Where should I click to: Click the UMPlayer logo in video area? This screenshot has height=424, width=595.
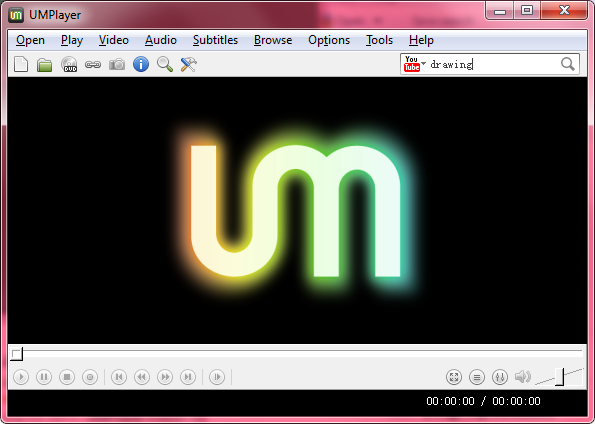click(295, 211)
